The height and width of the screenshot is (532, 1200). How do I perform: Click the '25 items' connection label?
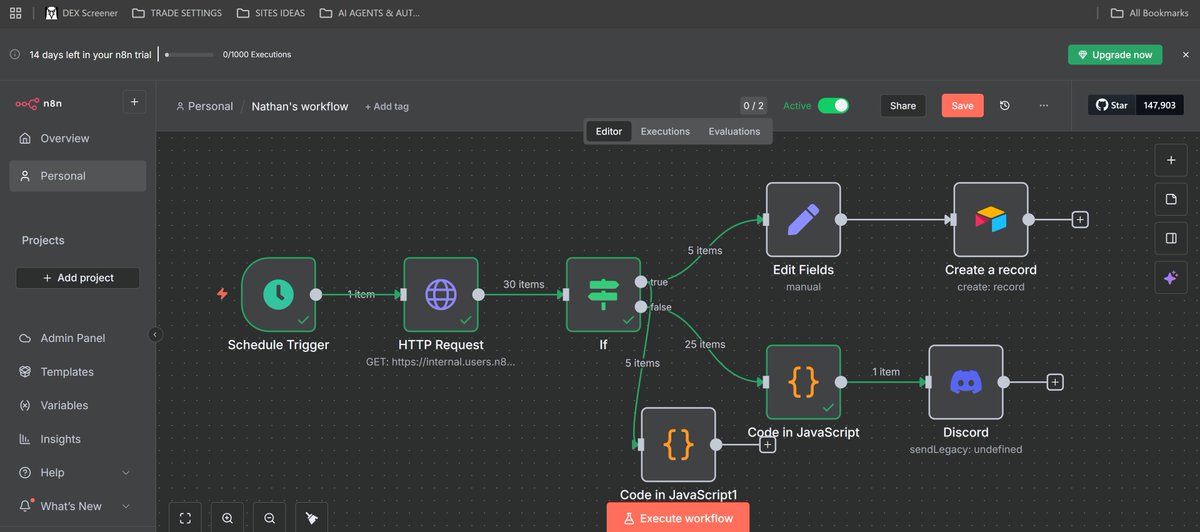pos(705,344)
